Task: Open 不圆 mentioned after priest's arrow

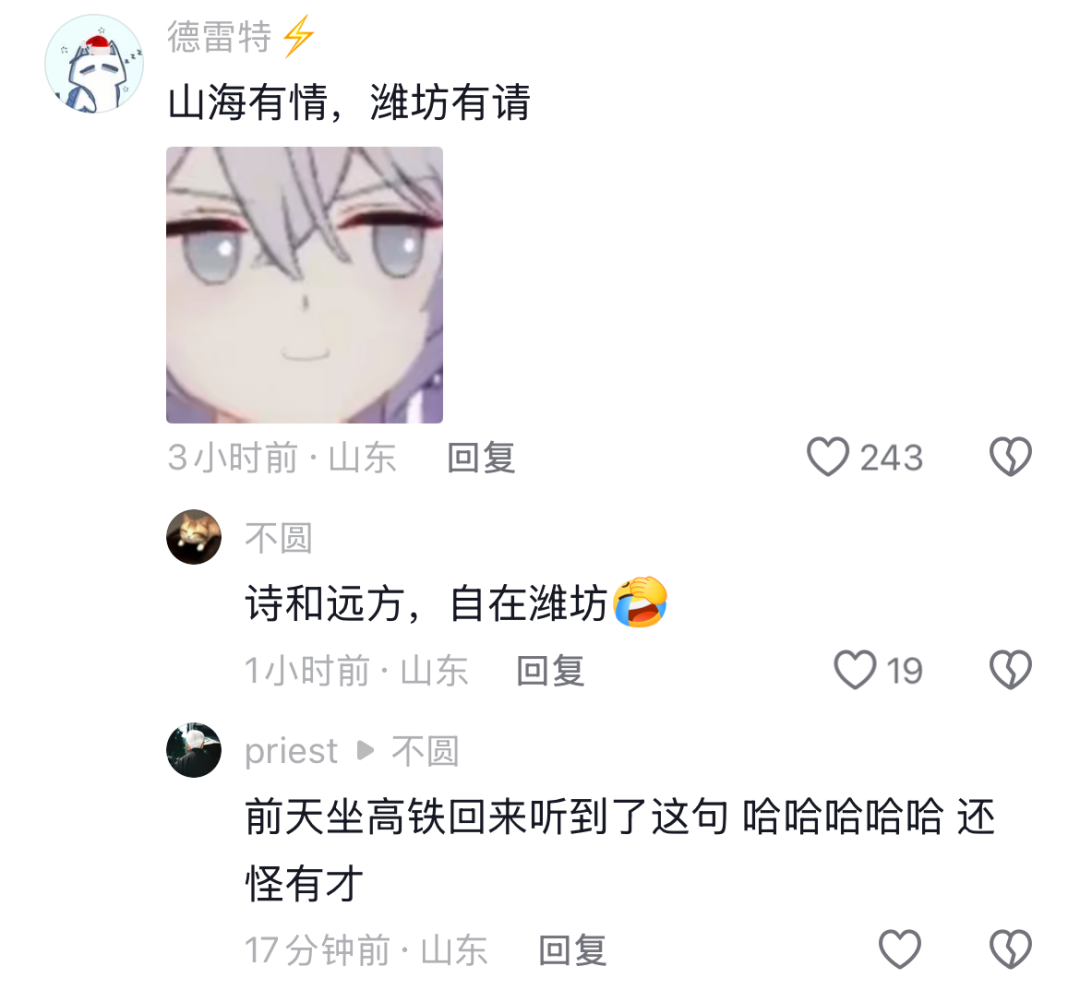Action: 425,751
